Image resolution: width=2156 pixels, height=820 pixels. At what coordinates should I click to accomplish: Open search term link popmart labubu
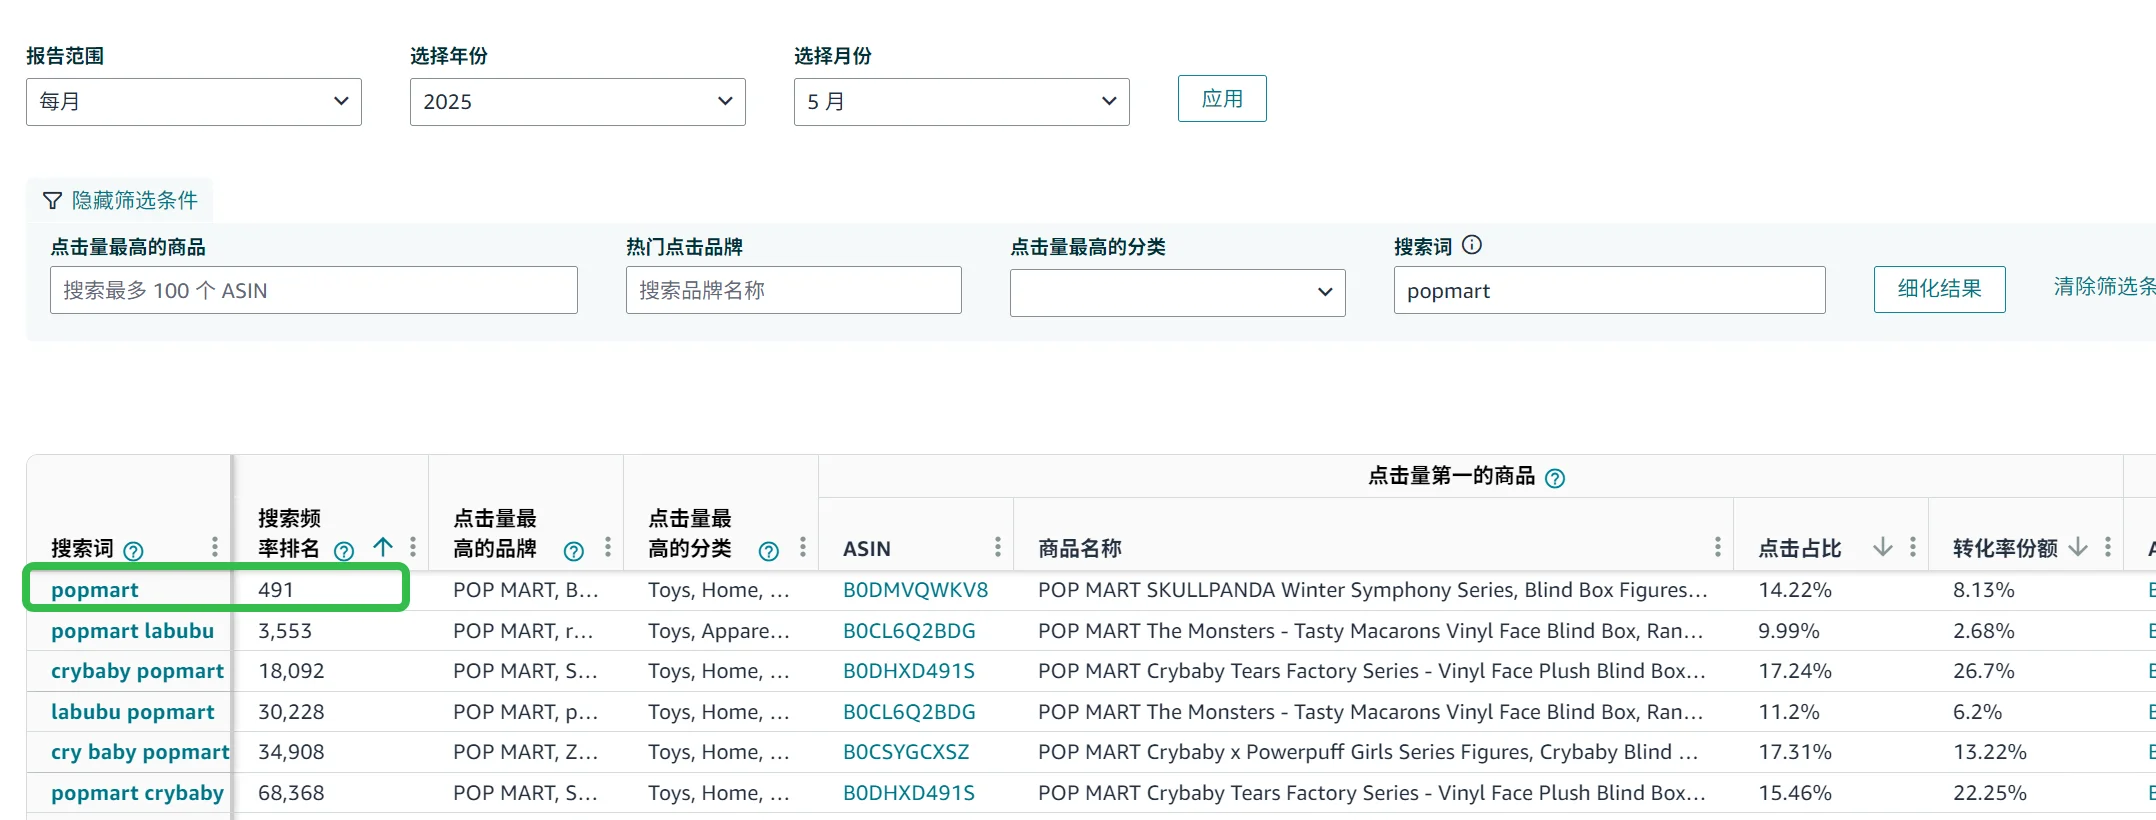(x=132, y=631)
